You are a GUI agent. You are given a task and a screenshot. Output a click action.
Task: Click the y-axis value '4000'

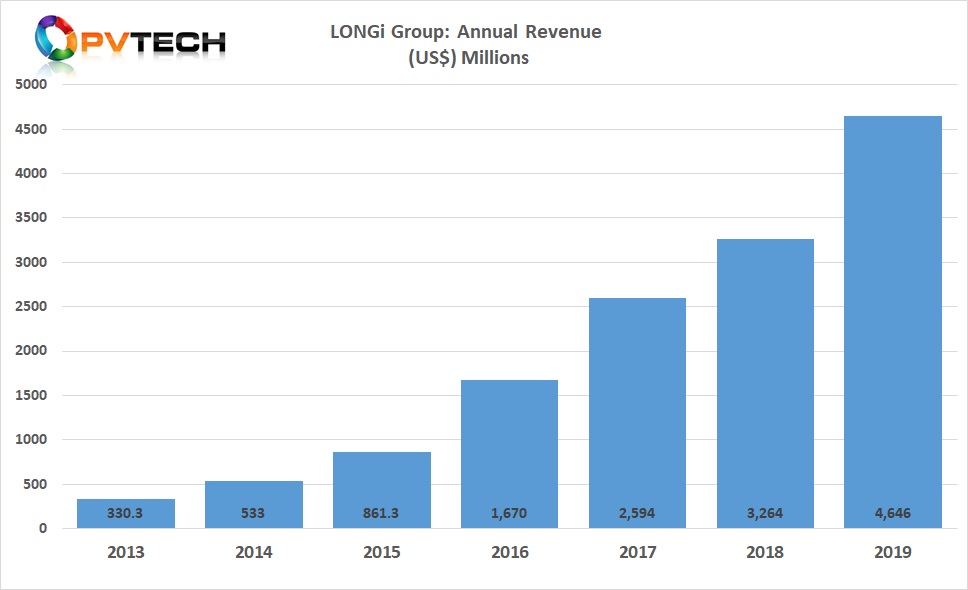[x=31, y=173]
